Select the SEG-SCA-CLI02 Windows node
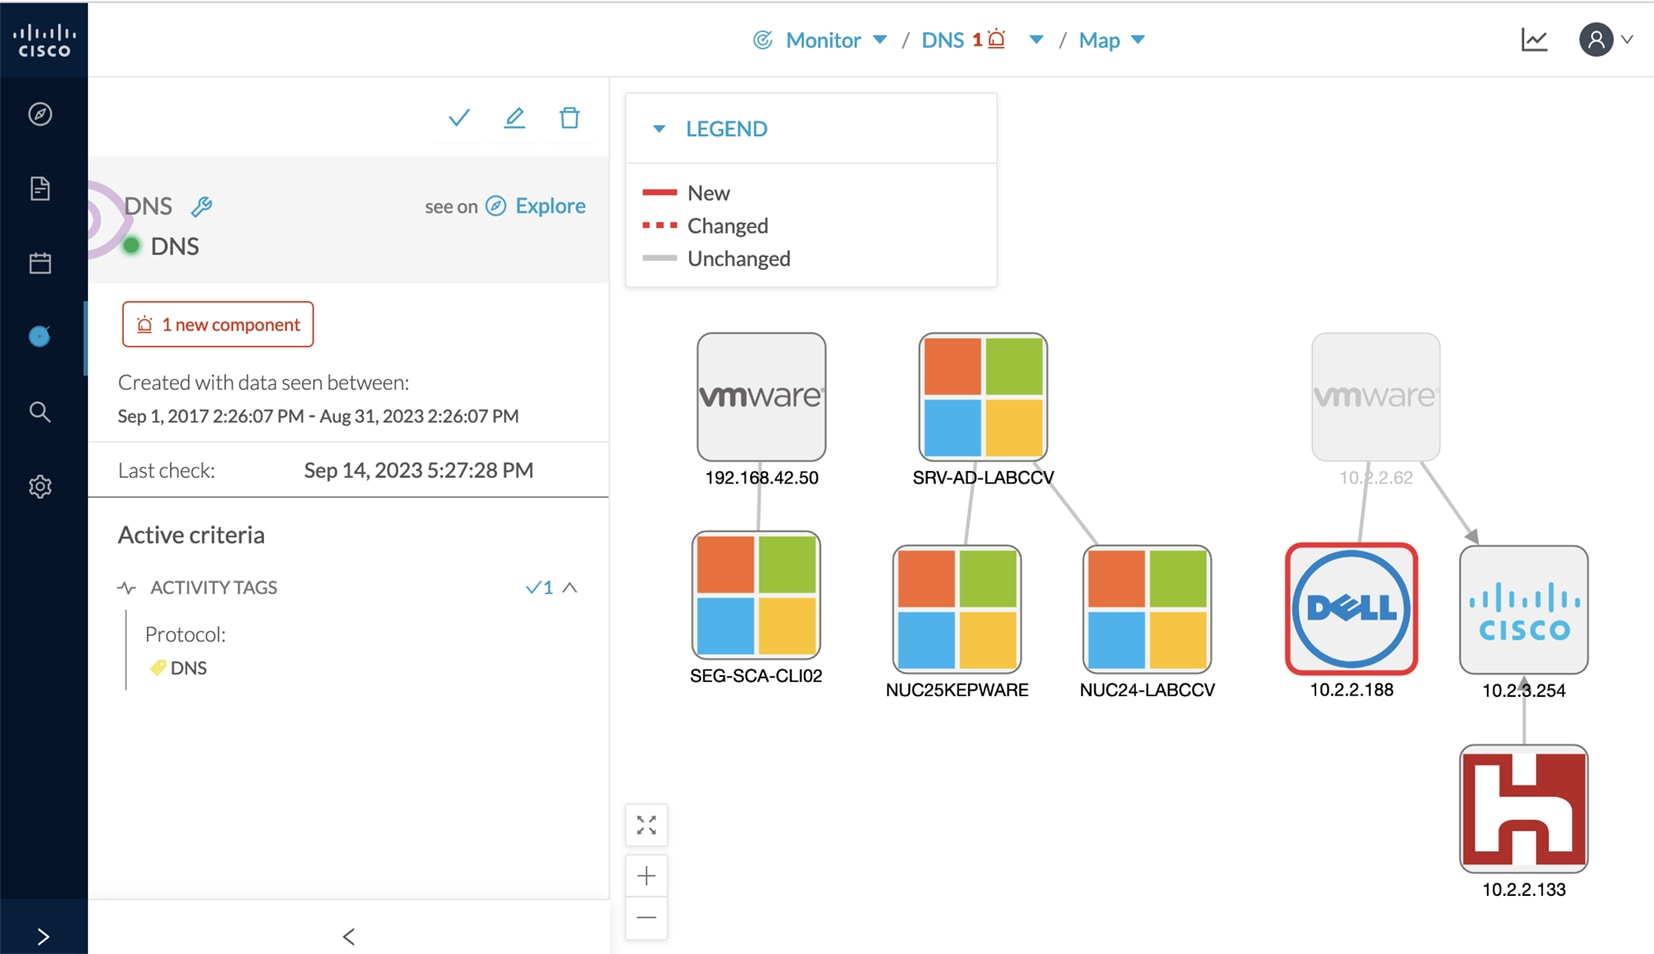 click(x=756, y=595)
